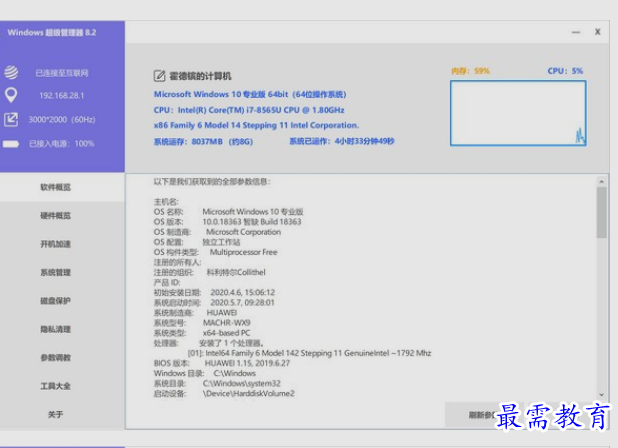Click the Intel64 Family 6 Model 142 line
618x448 pixels.
pyautogui.click(x=309, y=353)
